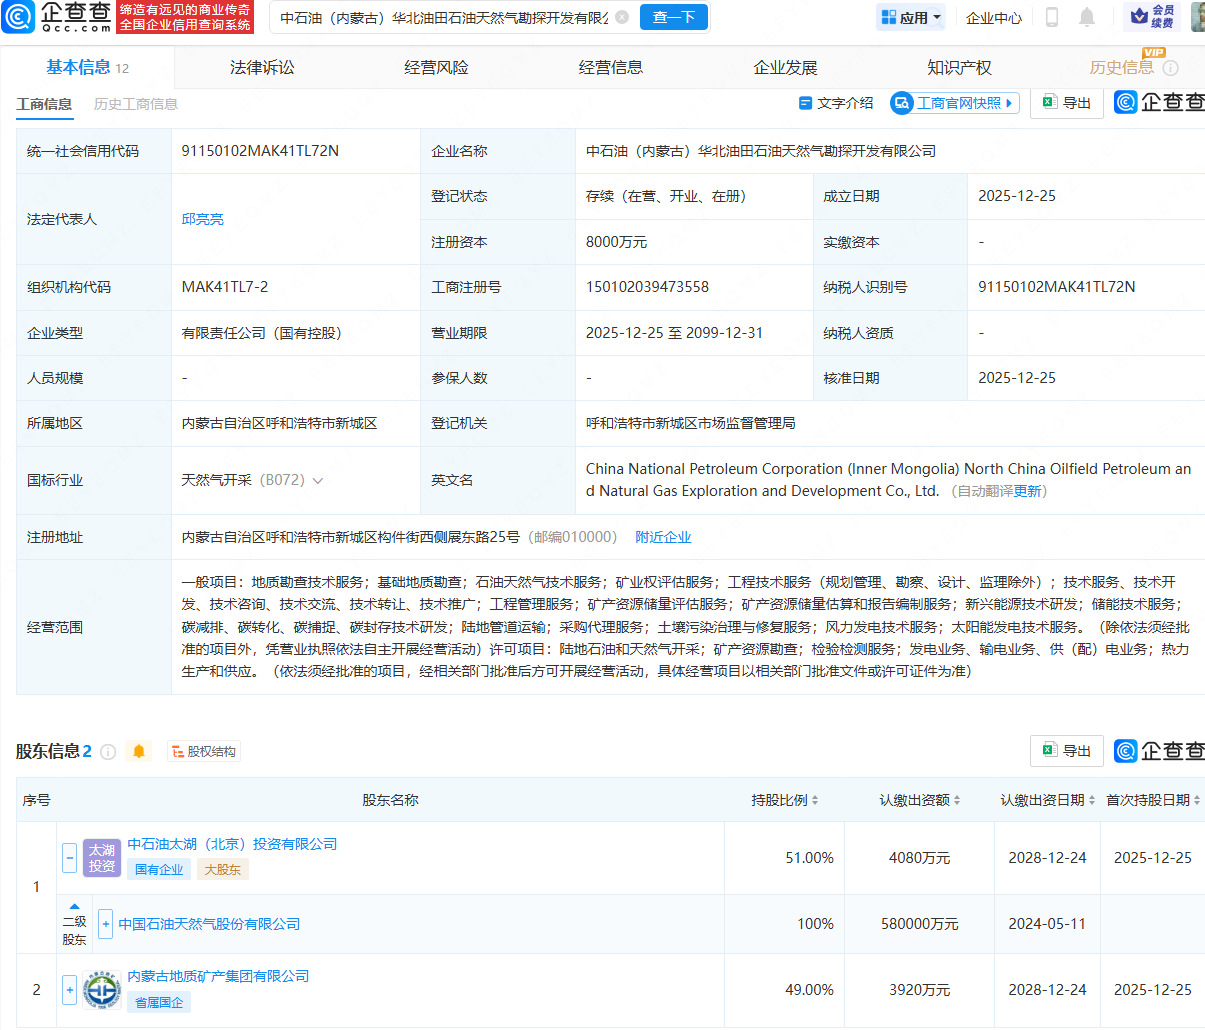Screen dimensions: 1205x1030
Task: Expand the 内蒙古地质矿产集团有限公司 shareholder row
Action: pyautogui.click(x=70, y=990)
